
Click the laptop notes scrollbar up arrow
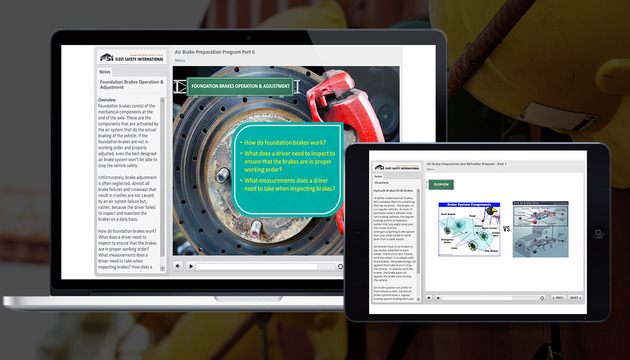pos(162,100)
